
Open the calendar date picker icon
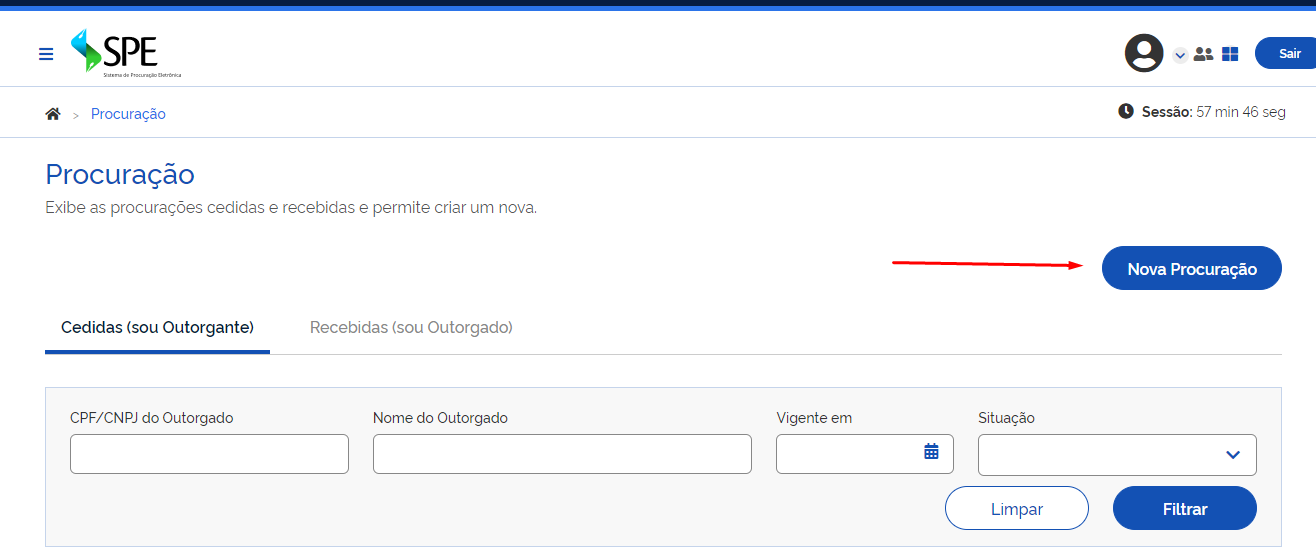931,452
